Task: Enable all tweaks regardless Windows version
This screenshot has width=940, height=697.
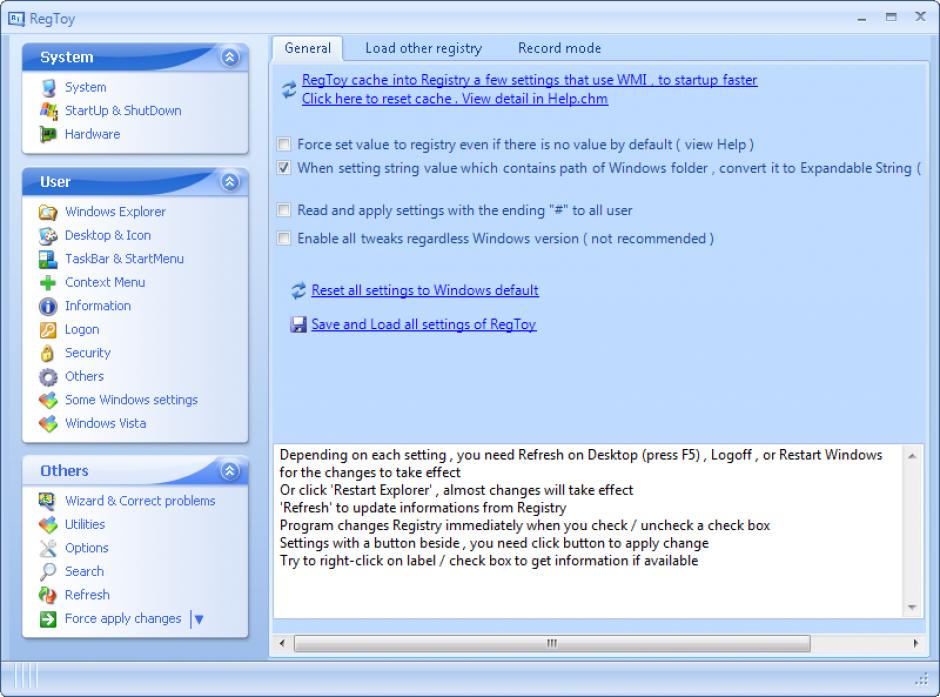Action: pyautogui.click(x=285, y=239)
